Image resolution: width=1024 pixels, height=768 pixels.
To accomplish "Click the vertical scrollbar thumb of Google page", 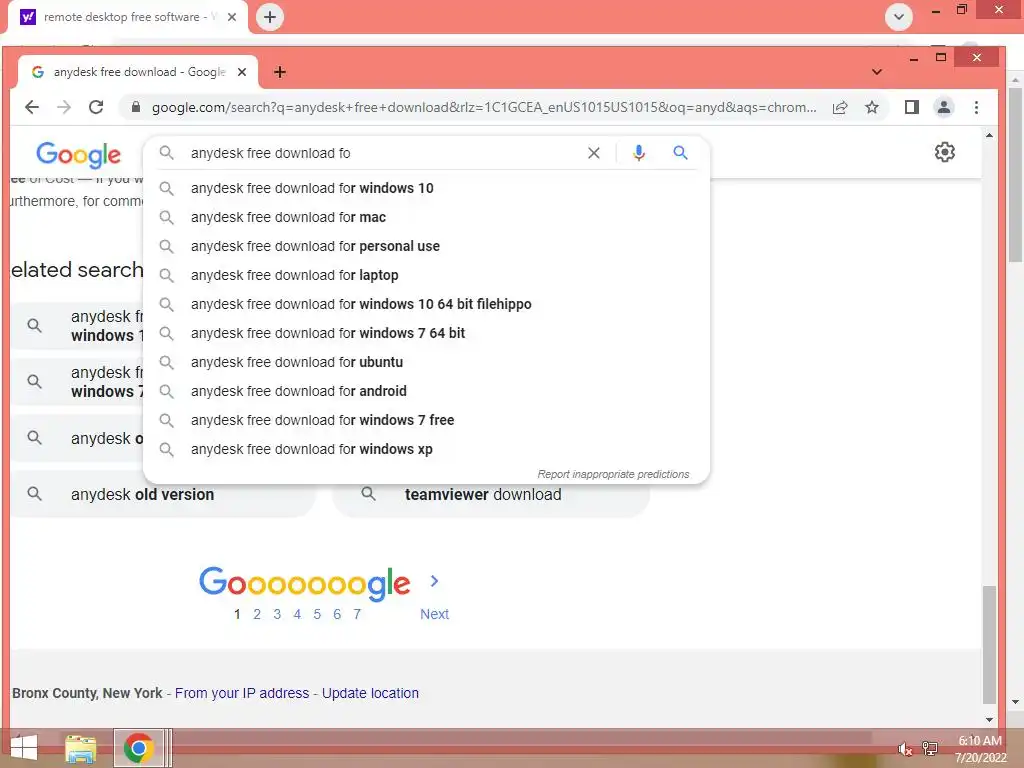I will pyautogui.click(x=989, y=644).
